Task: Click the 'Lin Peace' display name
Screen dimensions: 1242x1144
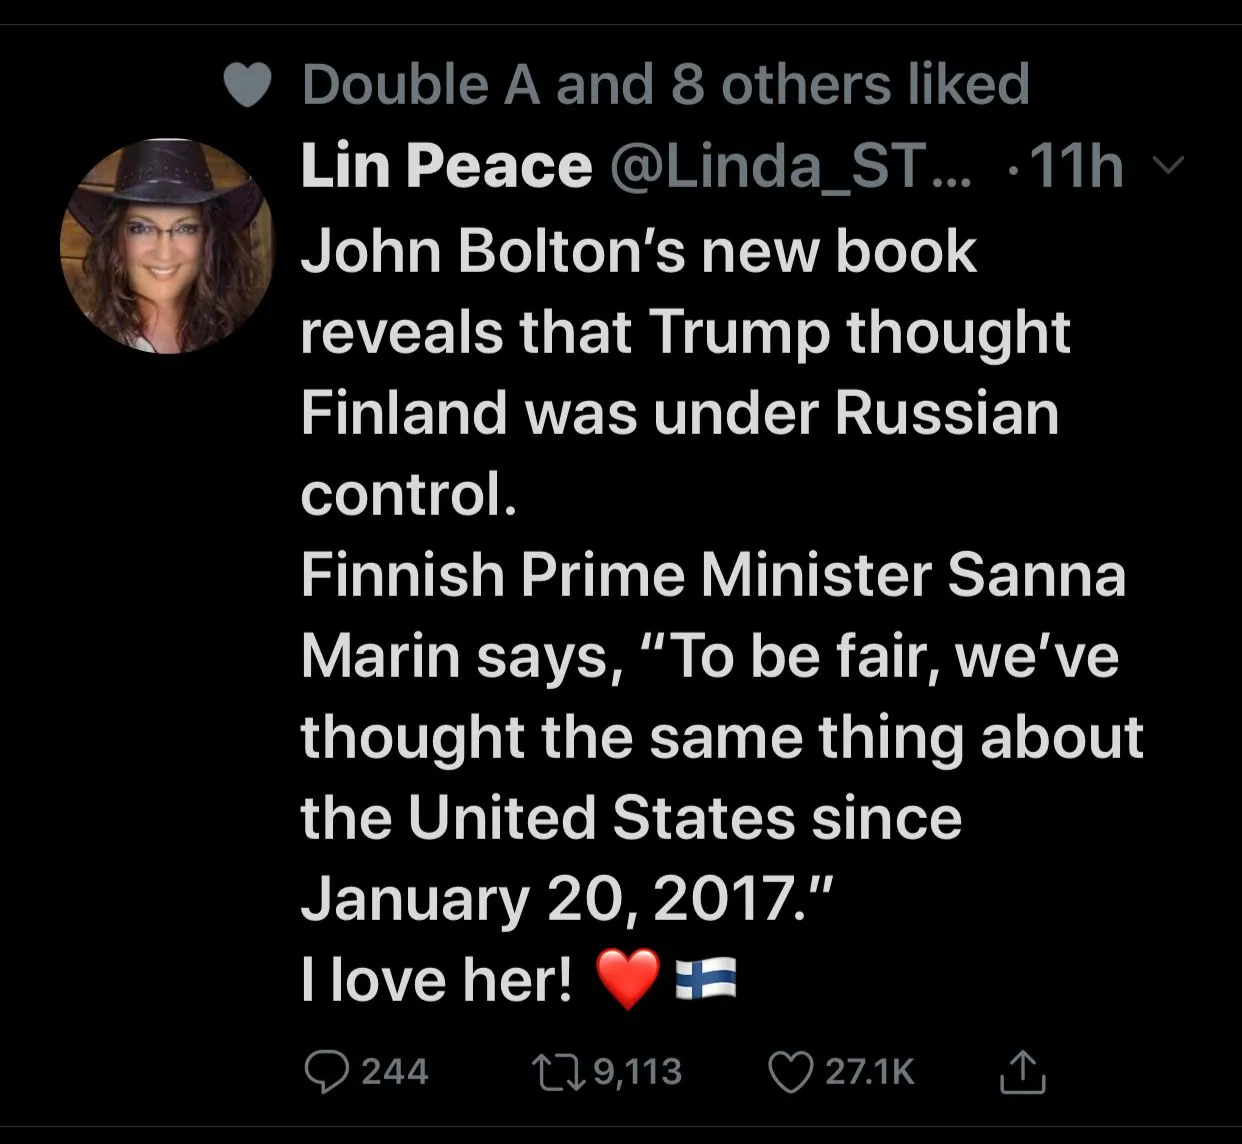Action: (446, 166)
